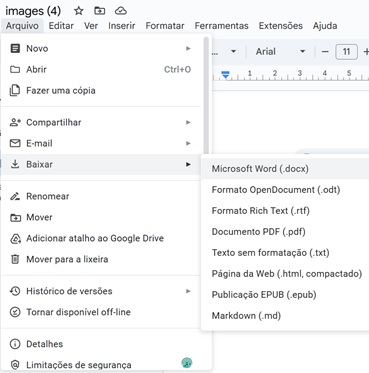Download as Página da Web (.html, compactado)
This screenshot has width=369, height=373.
[285, 274]
